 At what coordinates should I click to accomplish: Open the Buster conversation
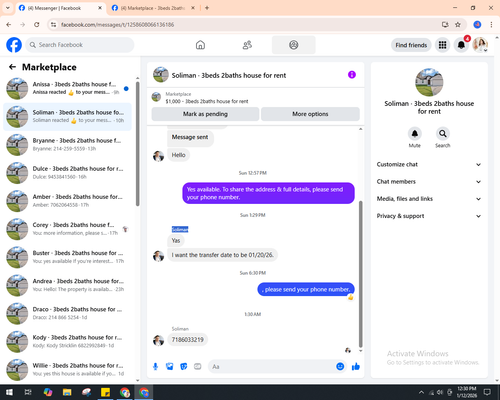pos(67,257)
